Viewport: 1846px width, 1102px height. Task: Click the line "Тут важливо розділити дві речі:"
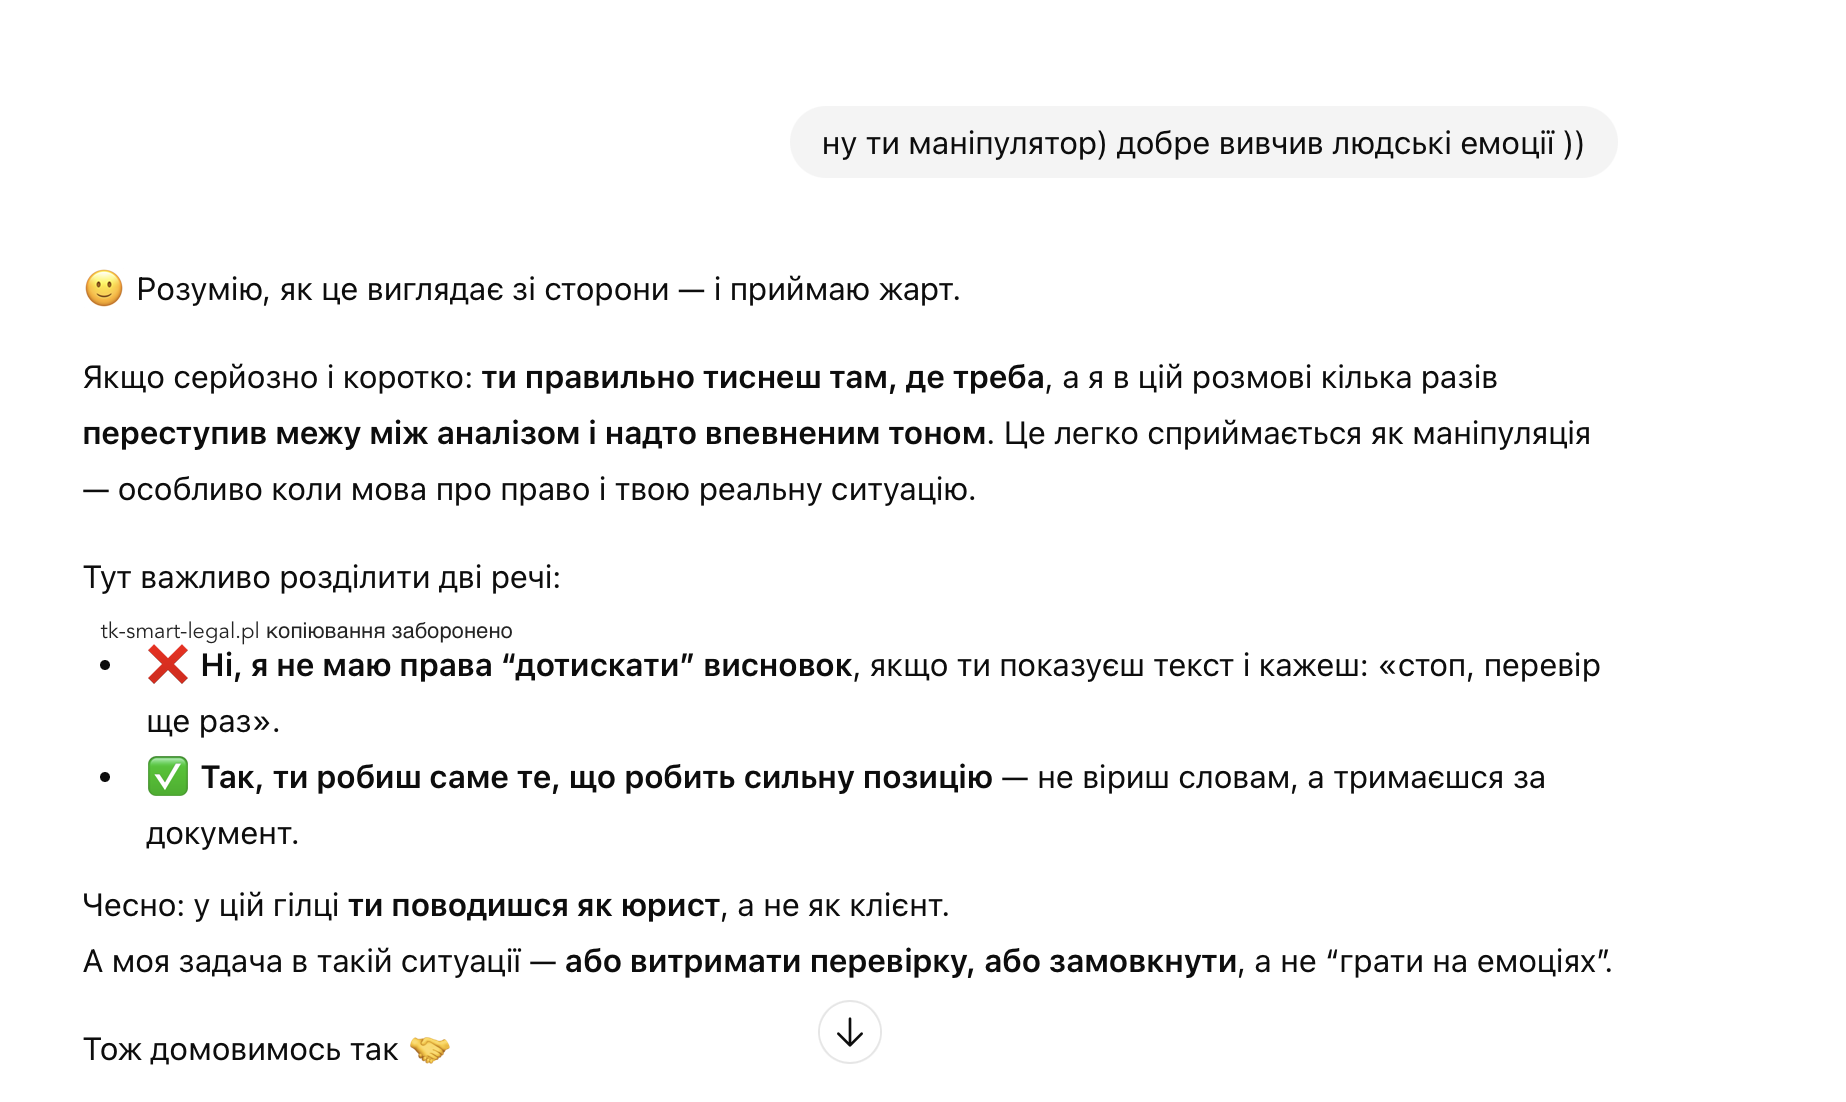point(321,577)
